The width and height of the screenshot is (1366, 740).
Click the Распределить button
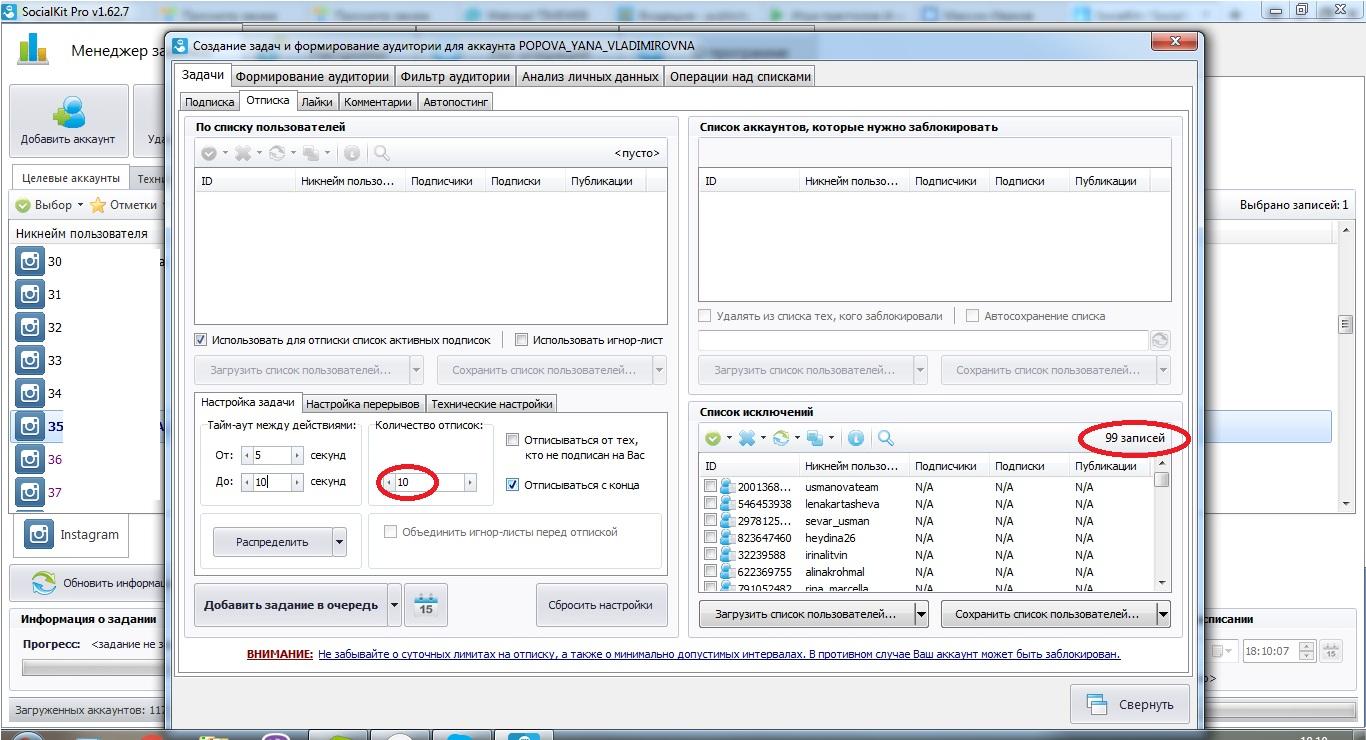[x=272, y=542]
